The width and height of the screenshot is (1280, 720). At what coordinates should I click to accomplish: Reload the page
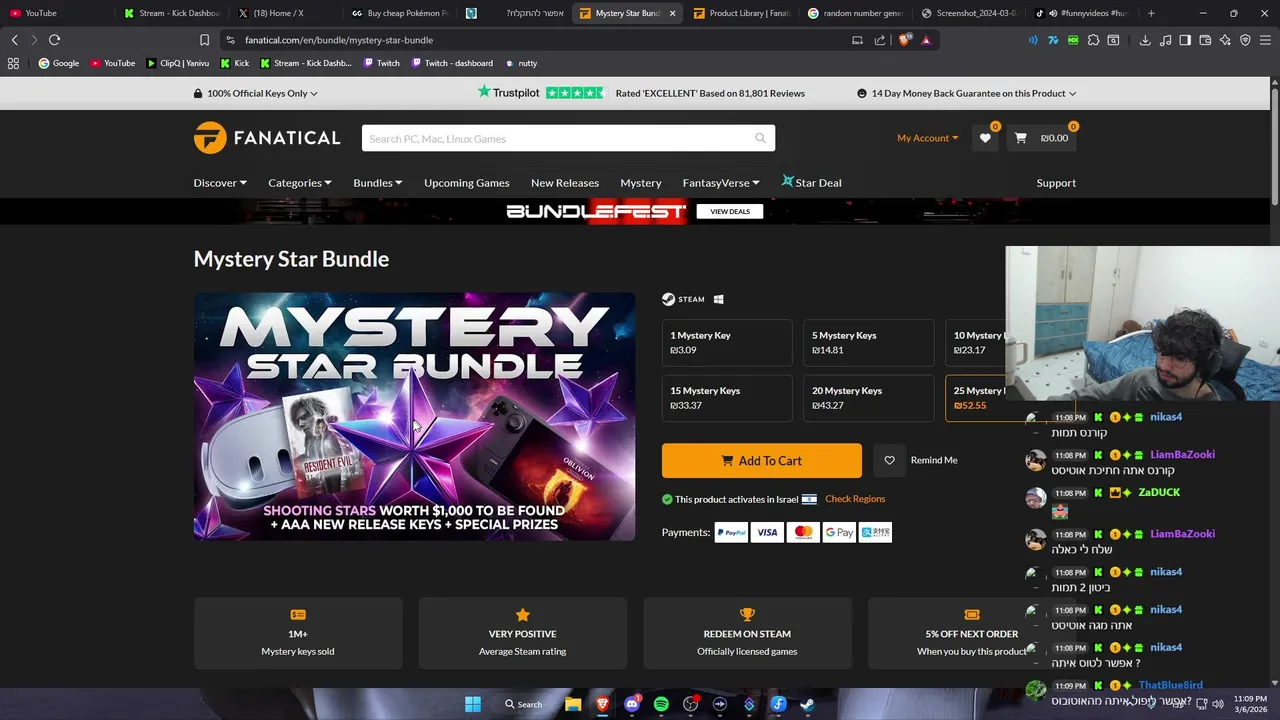tap(54, 40)
